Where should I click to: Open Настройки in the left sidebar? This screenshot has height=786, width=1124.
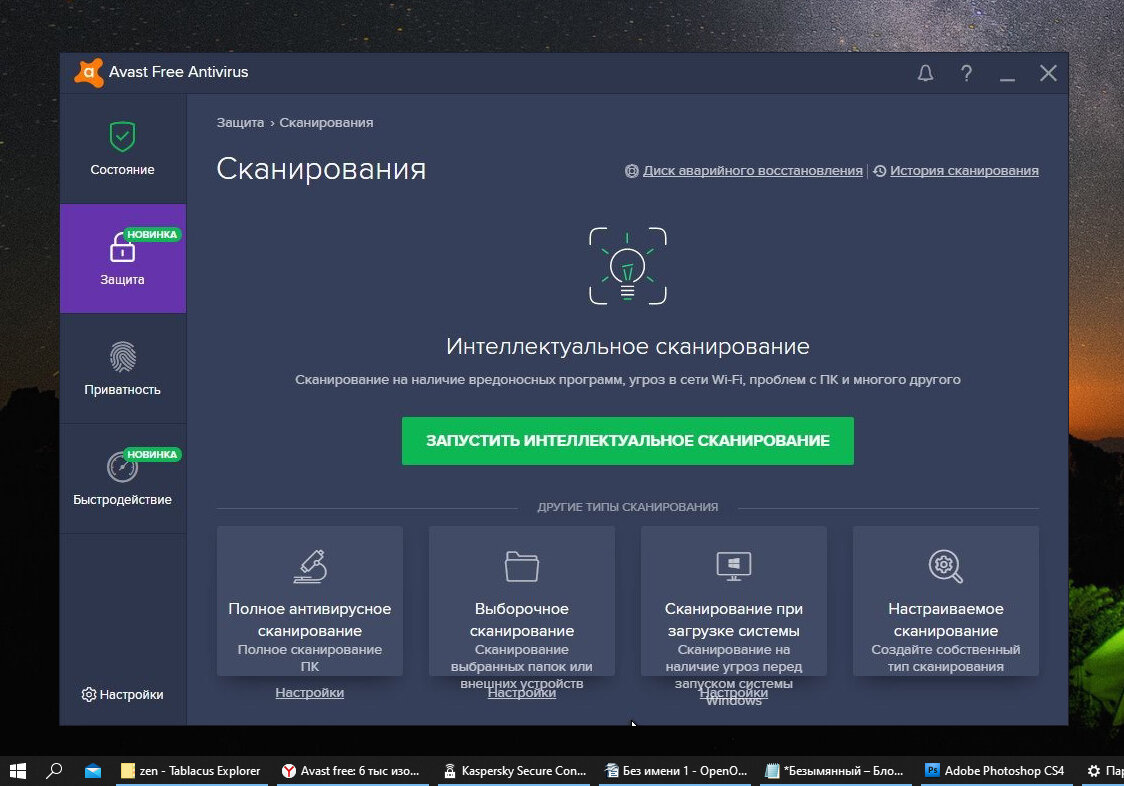pyautogui.click(x=123, y=694)
